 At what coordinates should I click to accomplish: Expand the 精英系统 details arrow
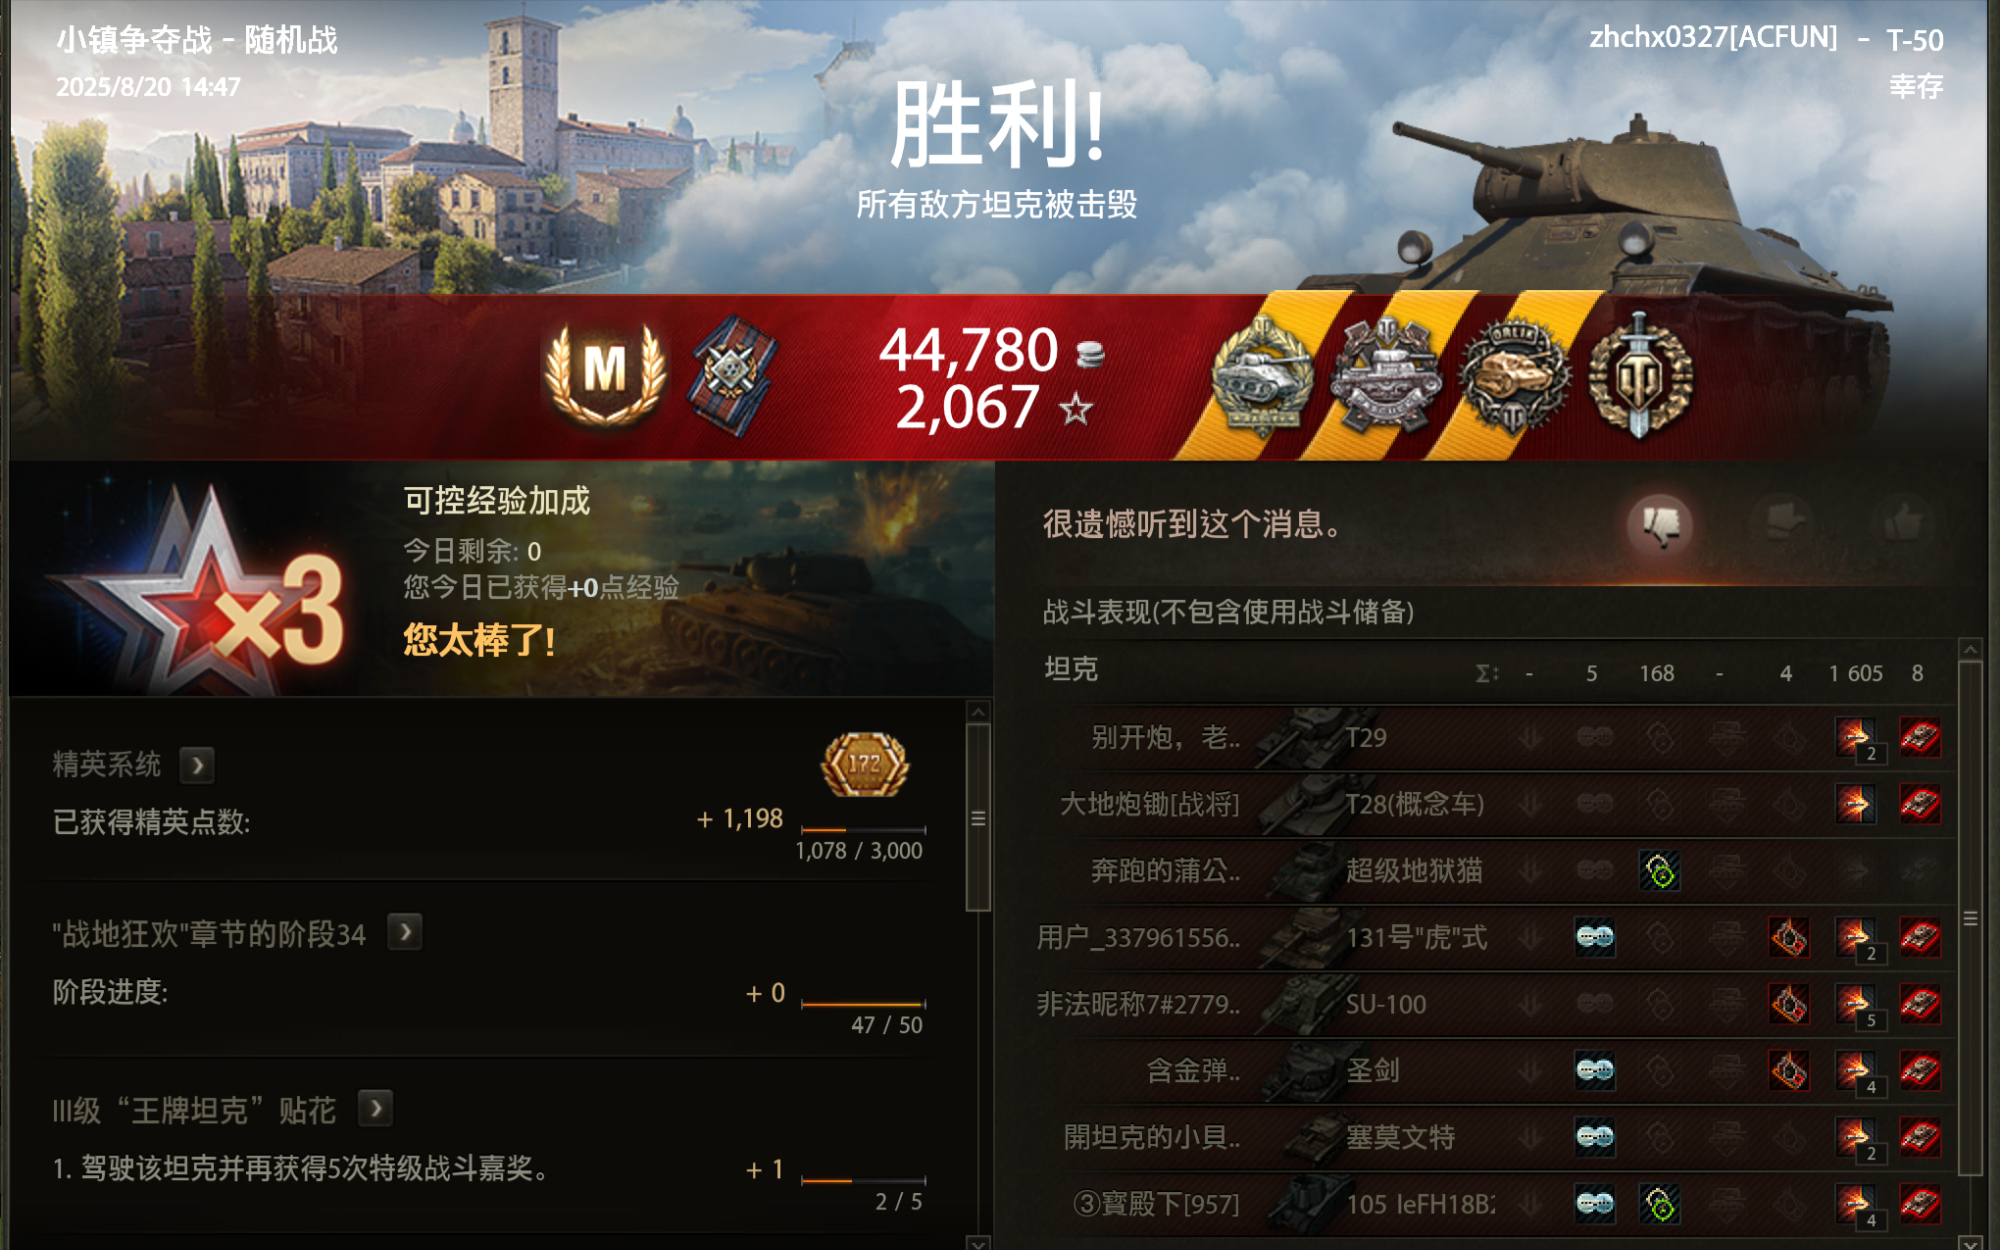[197, 766]
